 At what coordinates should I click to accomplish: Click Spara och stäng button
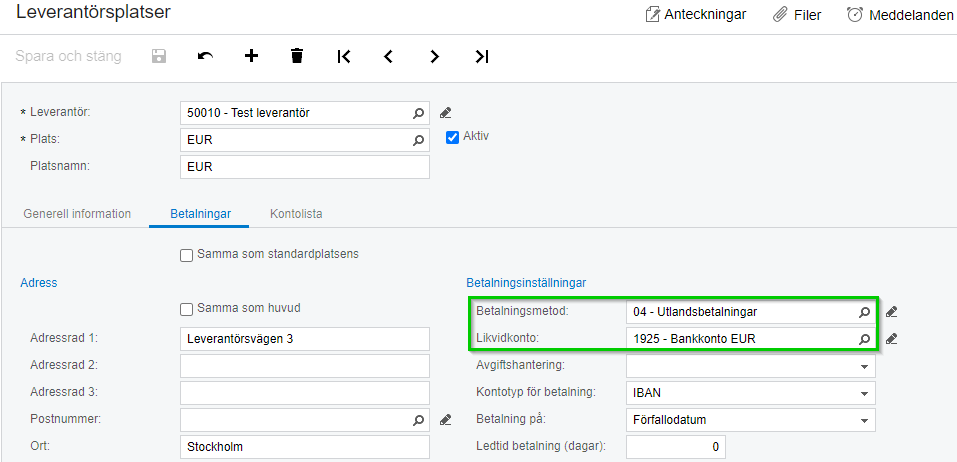click(x=68, y=56)
